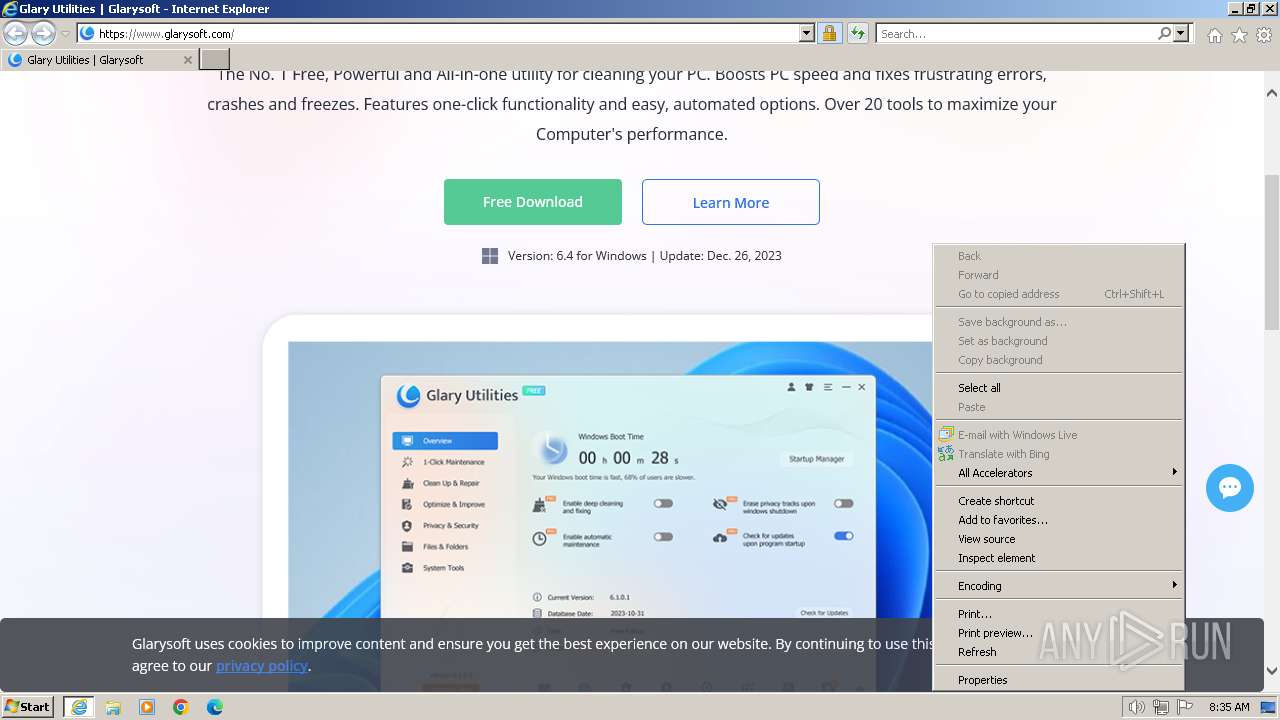The width and height of the screenshot is (1280, 720).
Task: Open Windows Media Player from the taskbar
Action: click(147, 707)
